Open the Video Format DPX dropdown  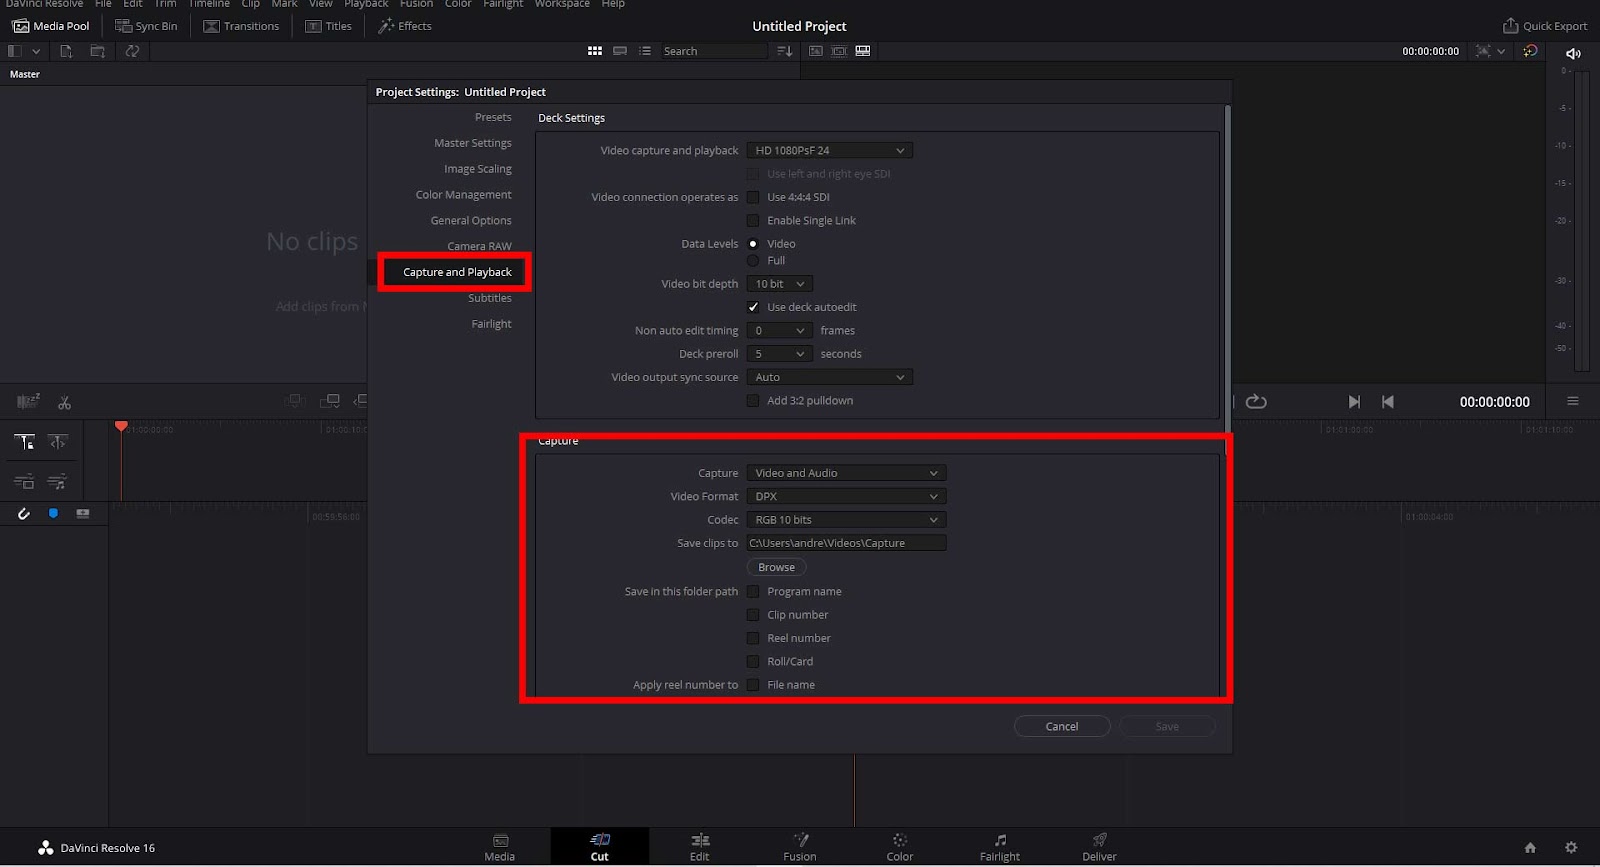coord(846,497)
